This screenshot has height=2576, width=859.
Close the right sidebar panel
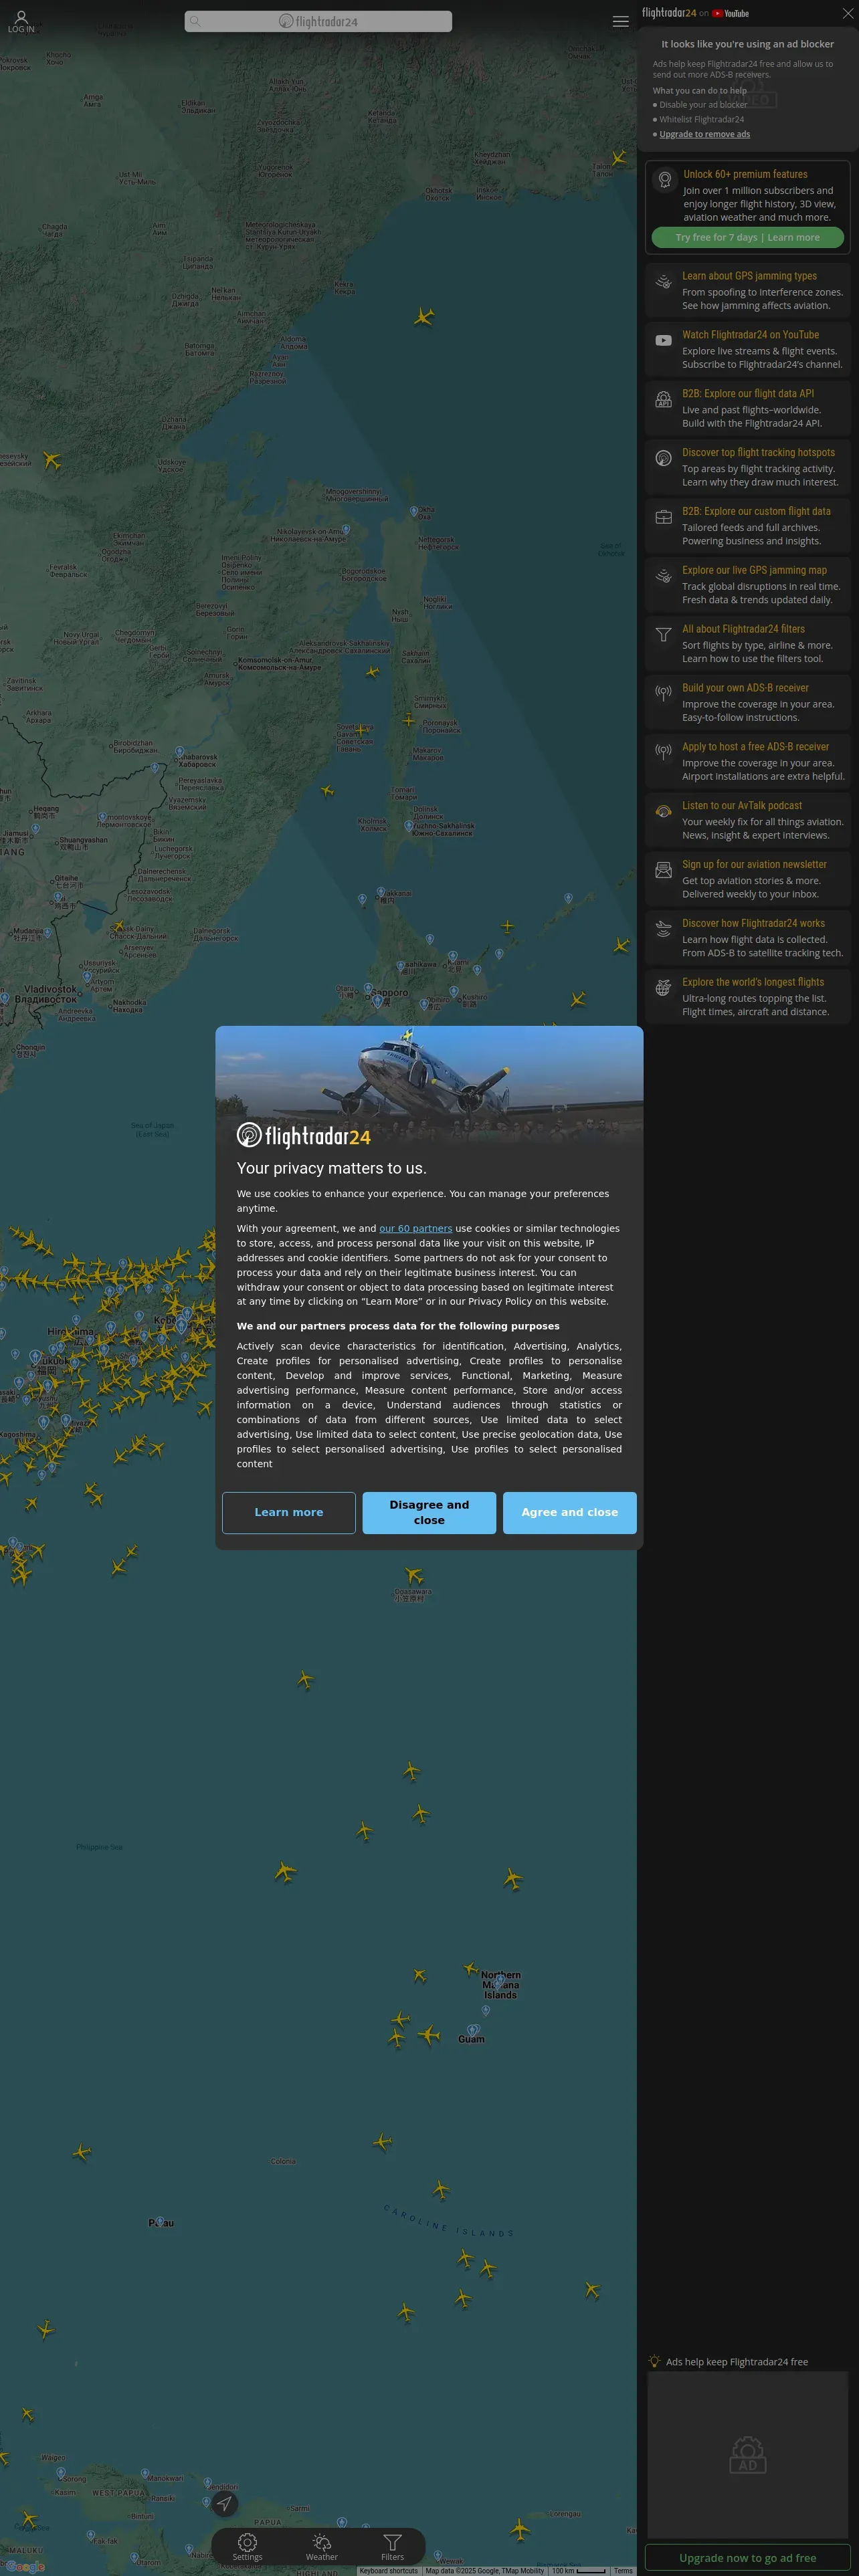pos(847,13)
